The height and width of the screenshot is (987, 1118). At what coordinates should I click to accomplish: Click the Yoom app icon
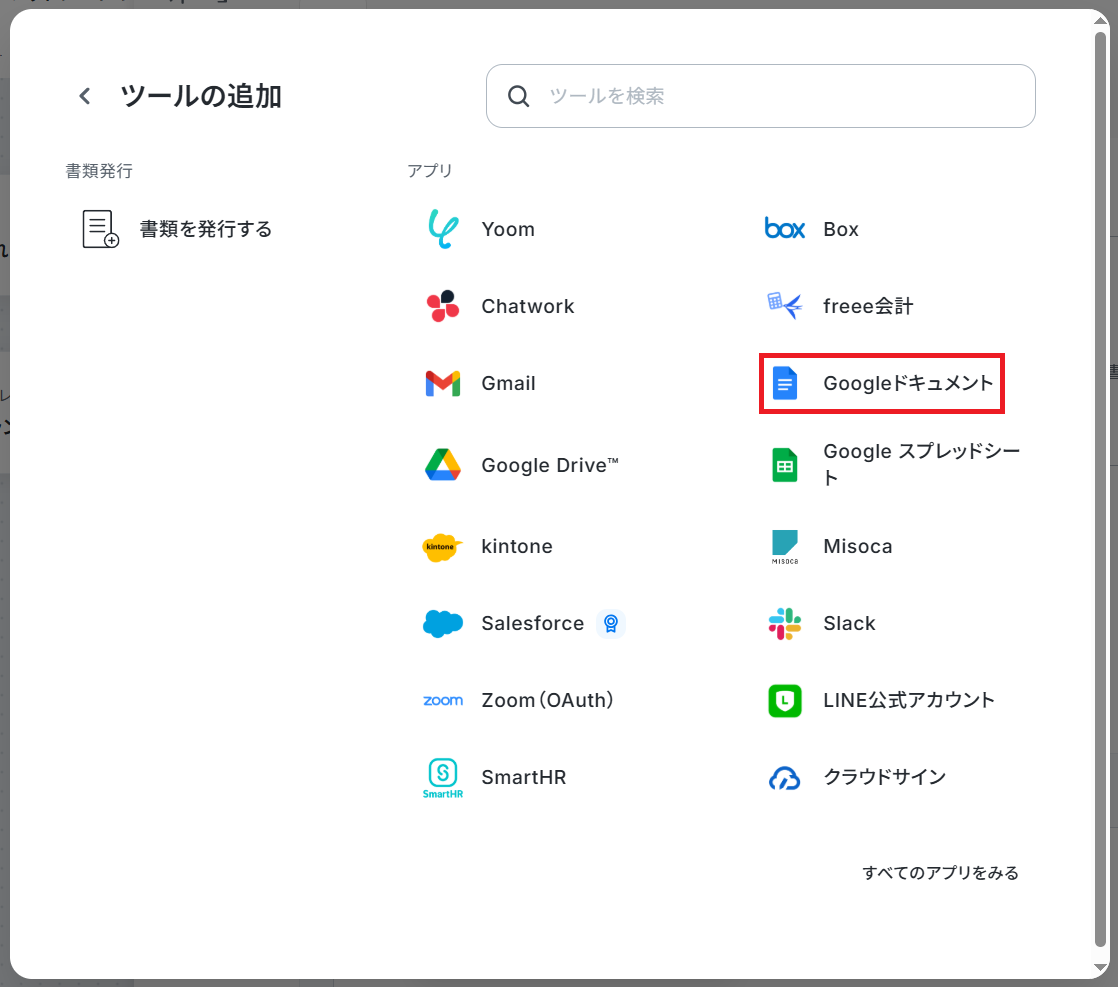click(x=443, y=229)
